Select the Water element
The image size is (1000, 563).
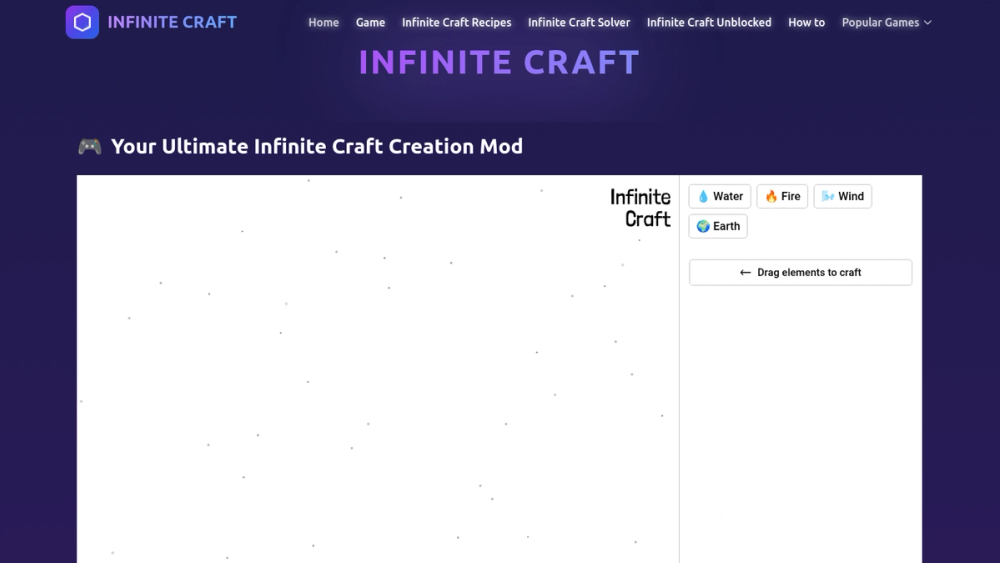719,196
